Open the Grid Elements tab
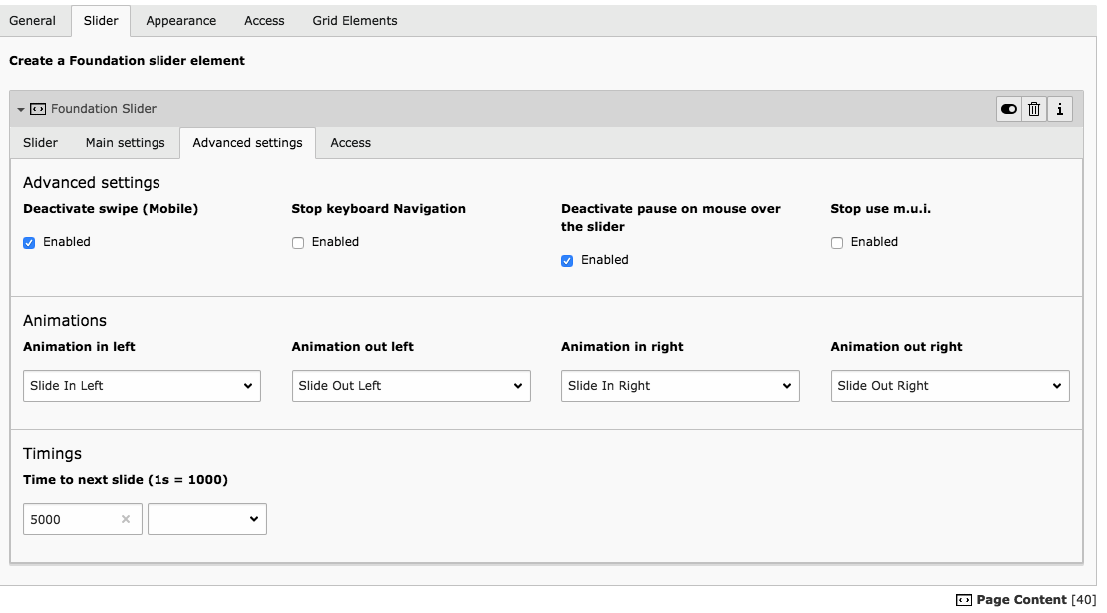Image resolution: width=1107 pixels, height=613 pixels. (x=354, y=20)
